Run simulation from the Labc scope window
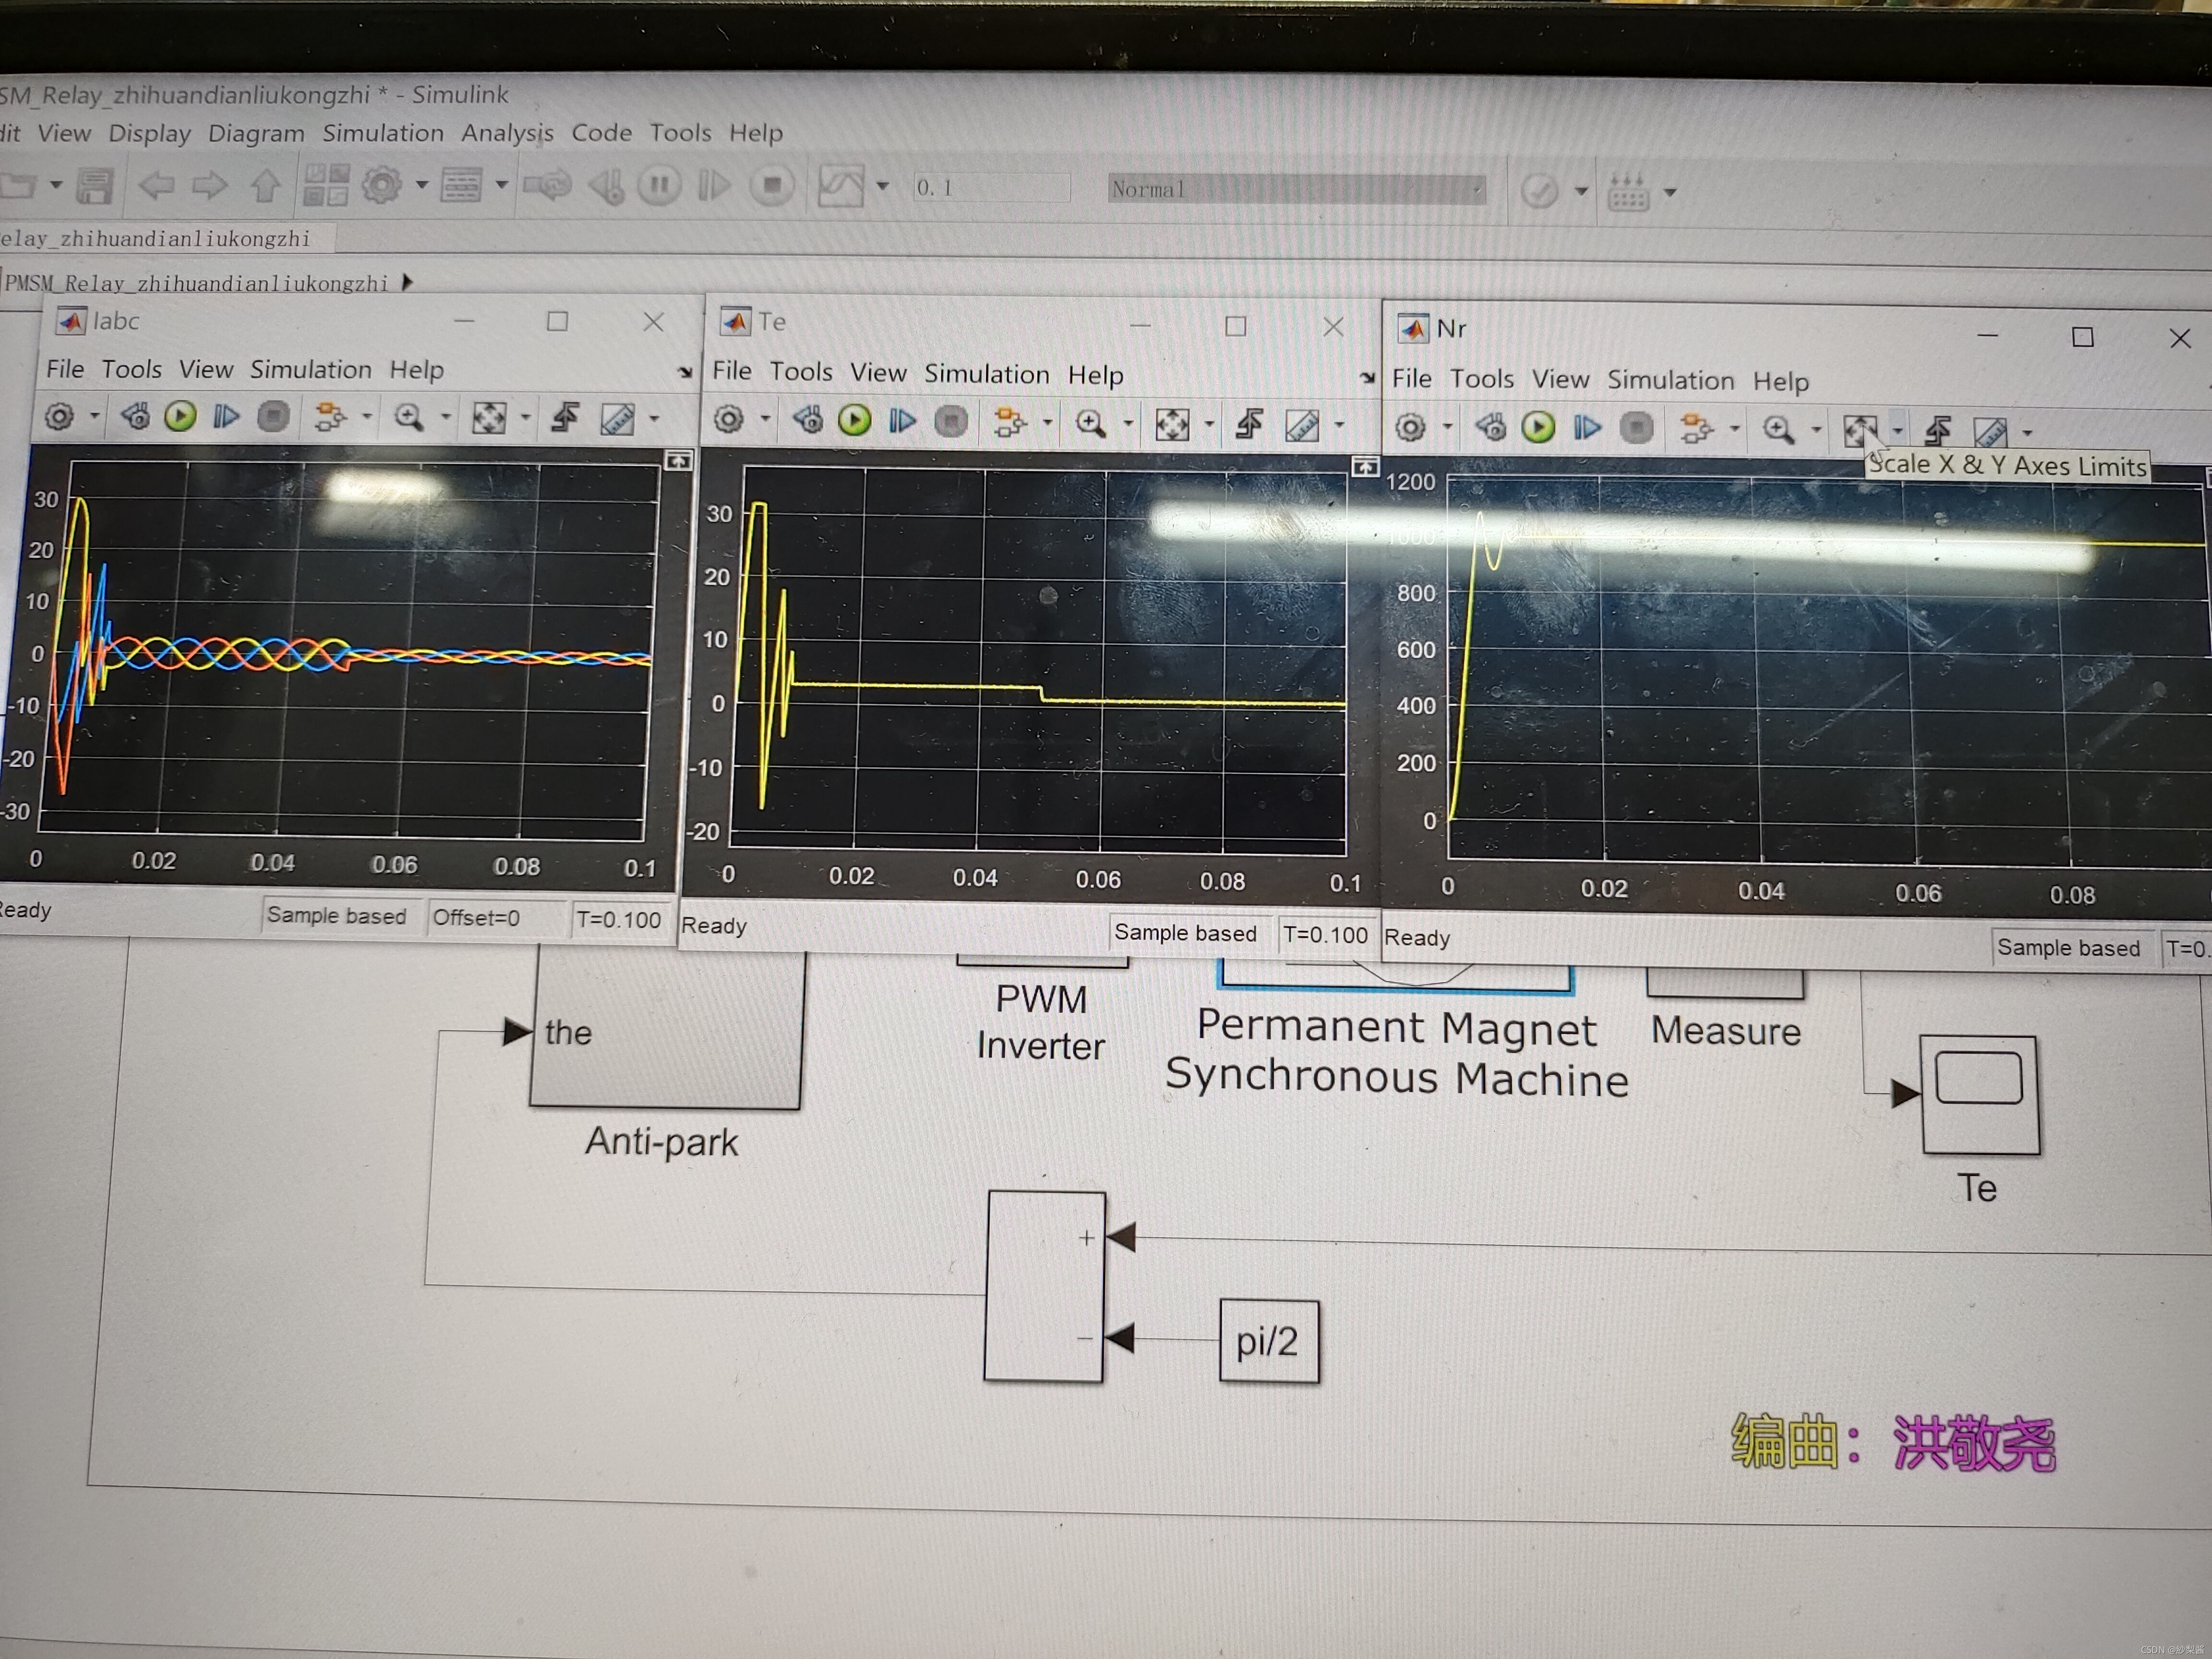Viewport: 2212px width, 1659px height. [x=180, y=416]
